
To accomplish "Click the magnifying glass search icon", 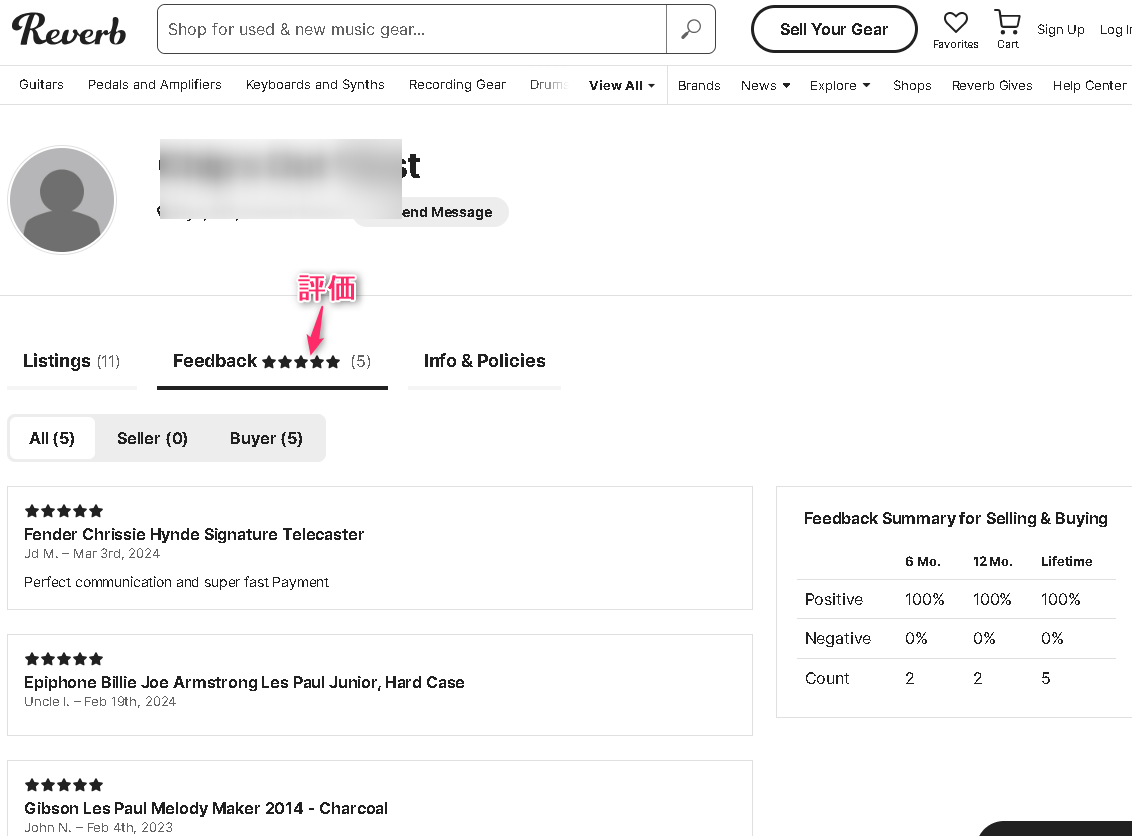I will [x=691, y=29].
